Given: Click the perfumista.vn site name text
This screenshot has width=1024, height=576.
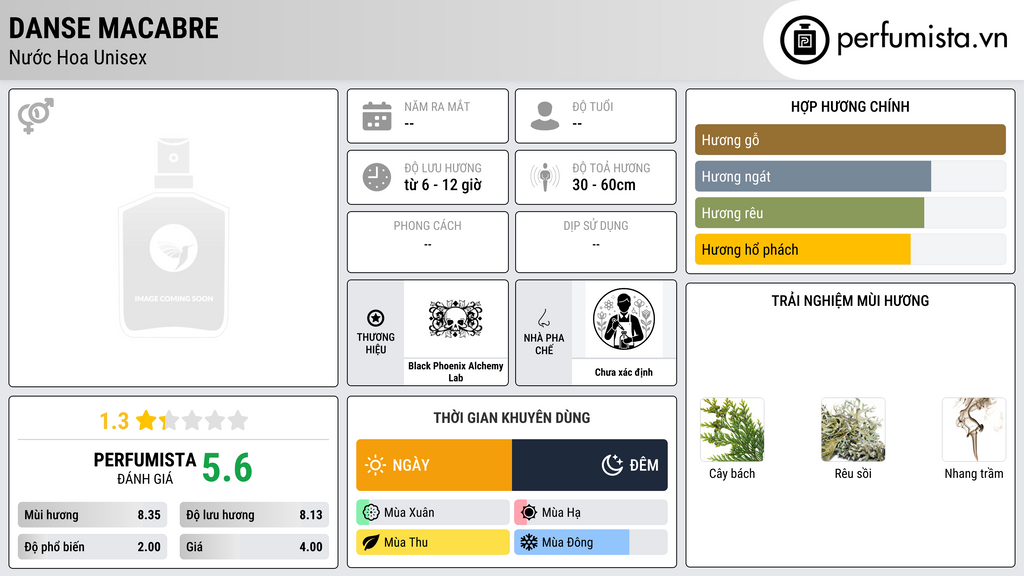Looking at the screenshot, I should 923,38.
